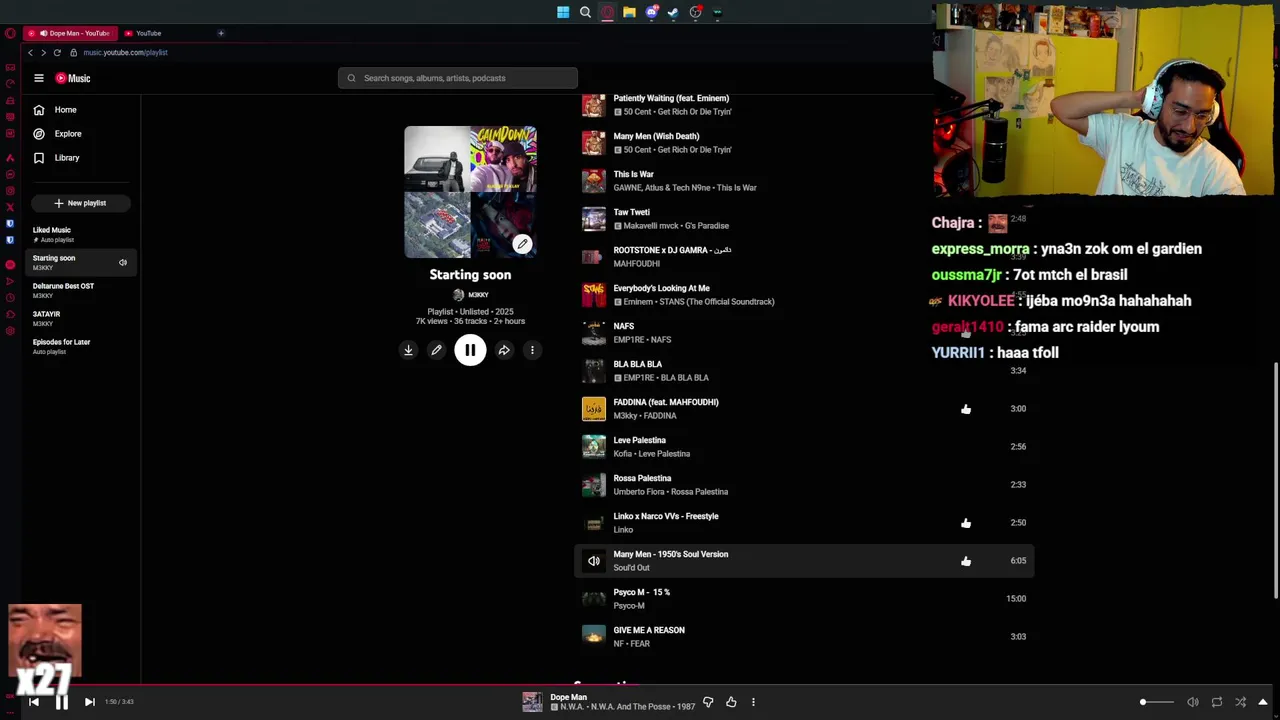
Task: Share the Starting soon playlist
Action: pyautogui.click(x=504, y=350)
